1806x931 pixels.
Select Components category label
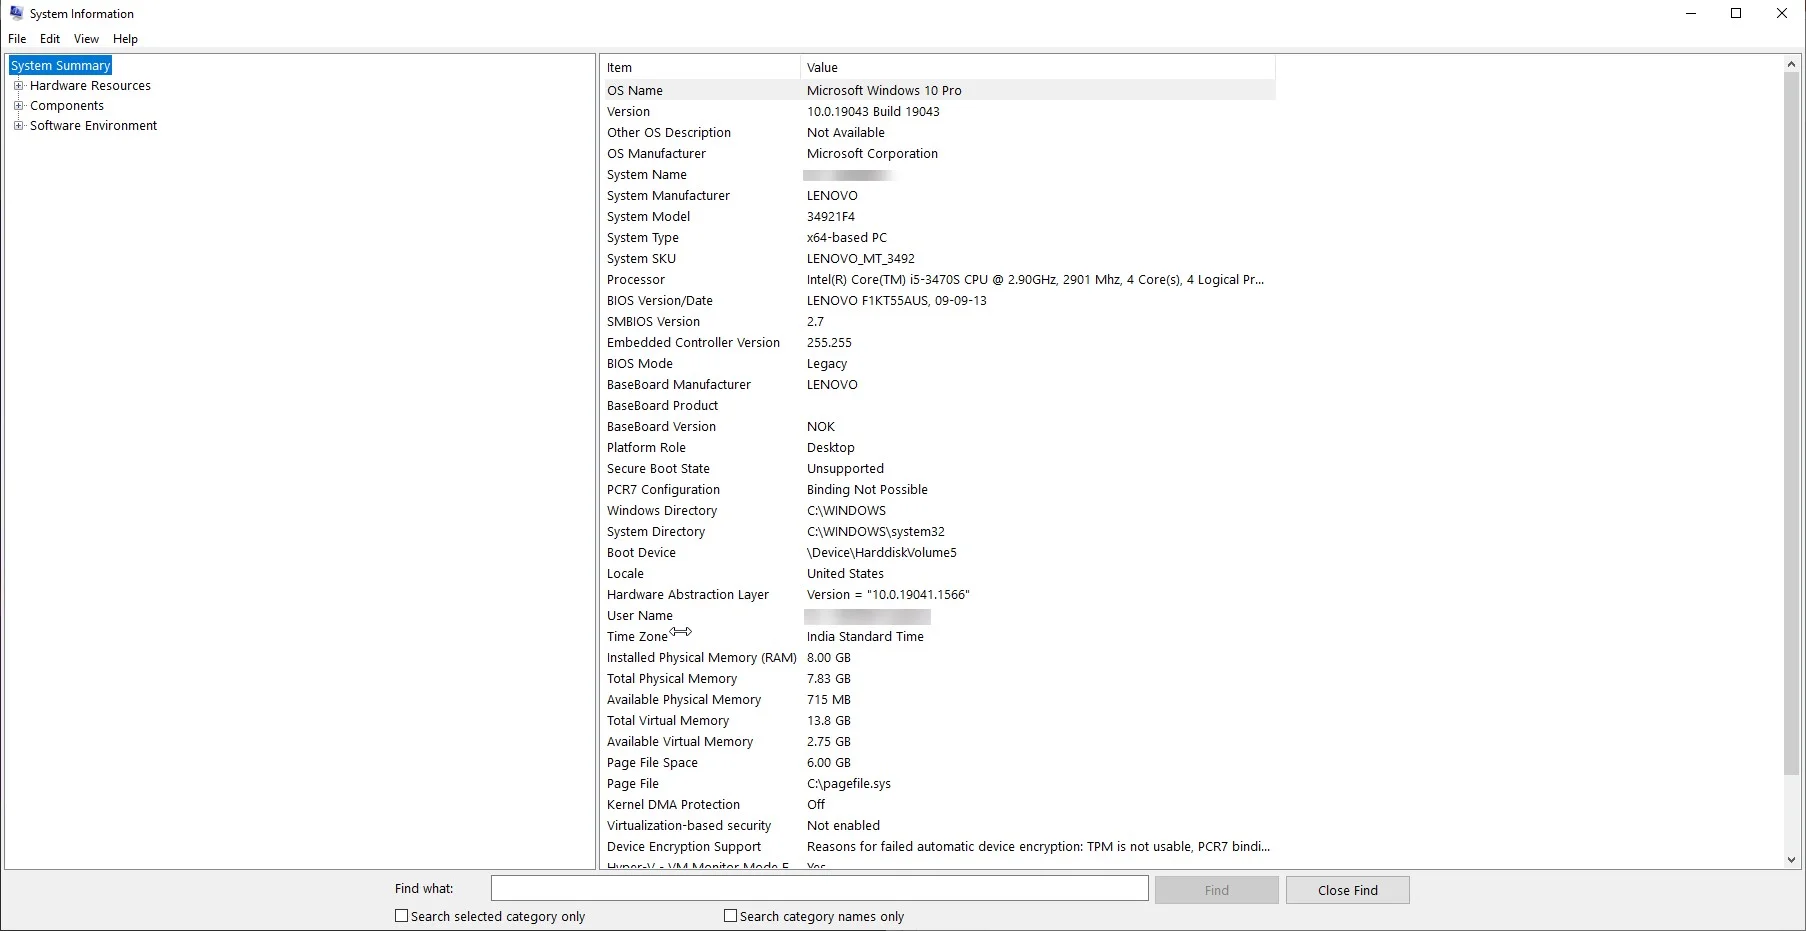click(67, 106)
